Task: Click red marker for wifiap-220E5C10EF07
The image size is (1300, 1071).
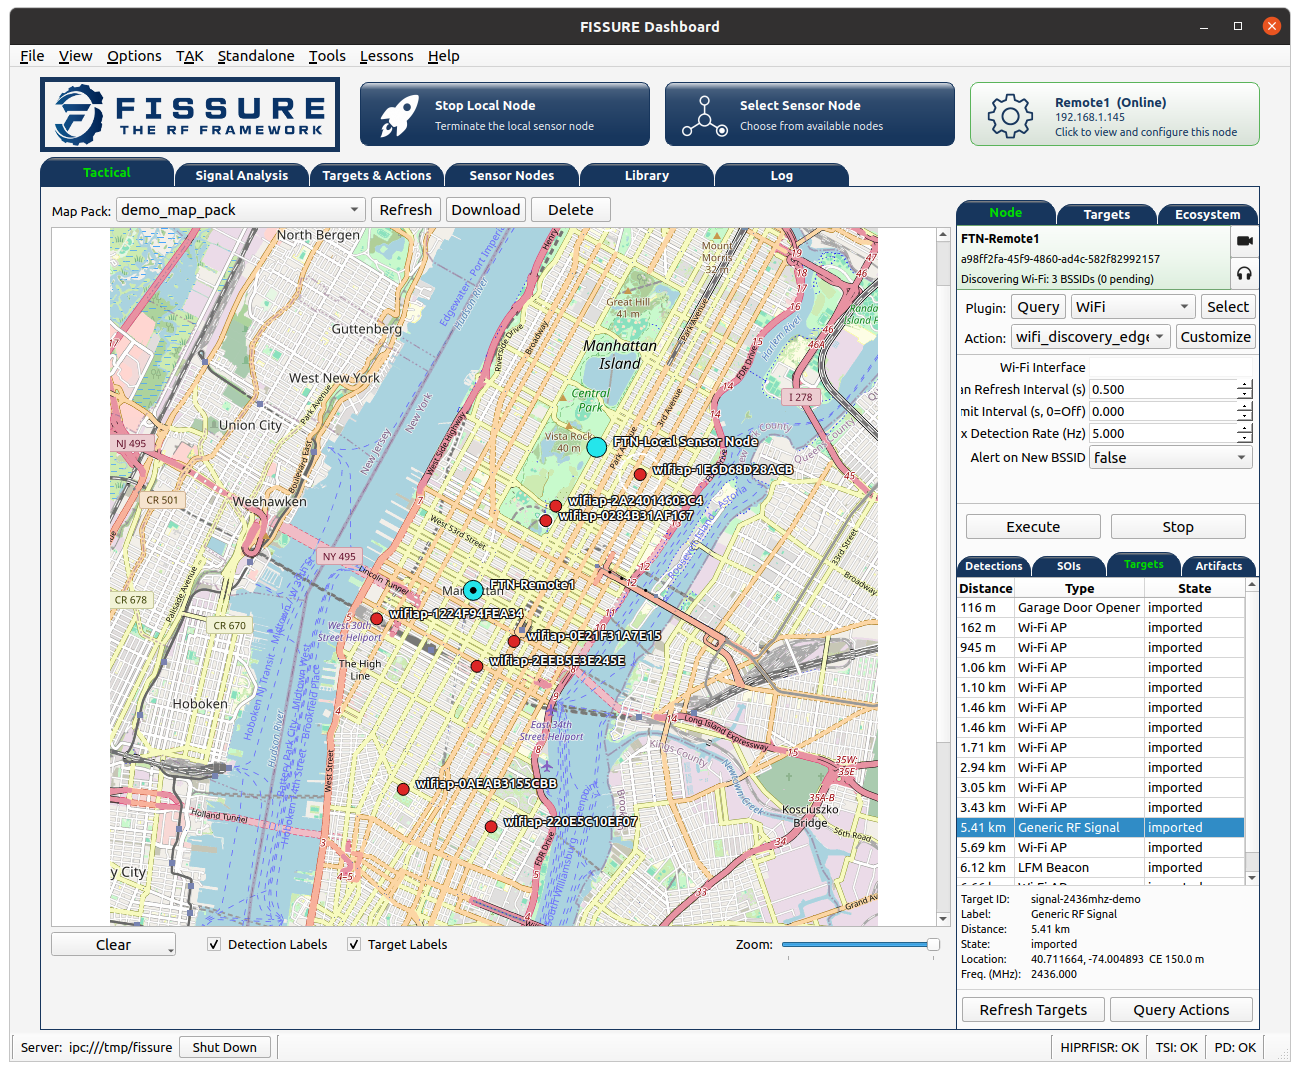Action: tap(491, 827)
